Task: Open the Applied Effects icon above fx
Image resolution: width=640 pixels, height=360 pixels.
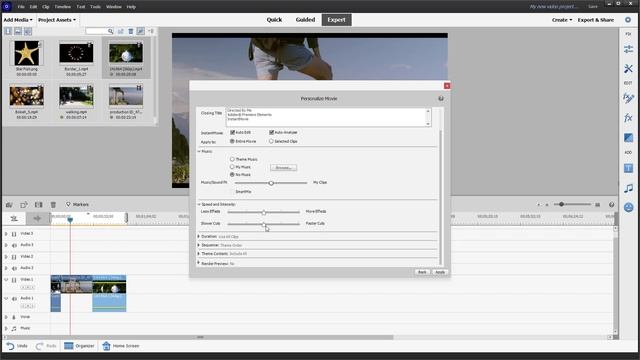Action: [628, 98]
